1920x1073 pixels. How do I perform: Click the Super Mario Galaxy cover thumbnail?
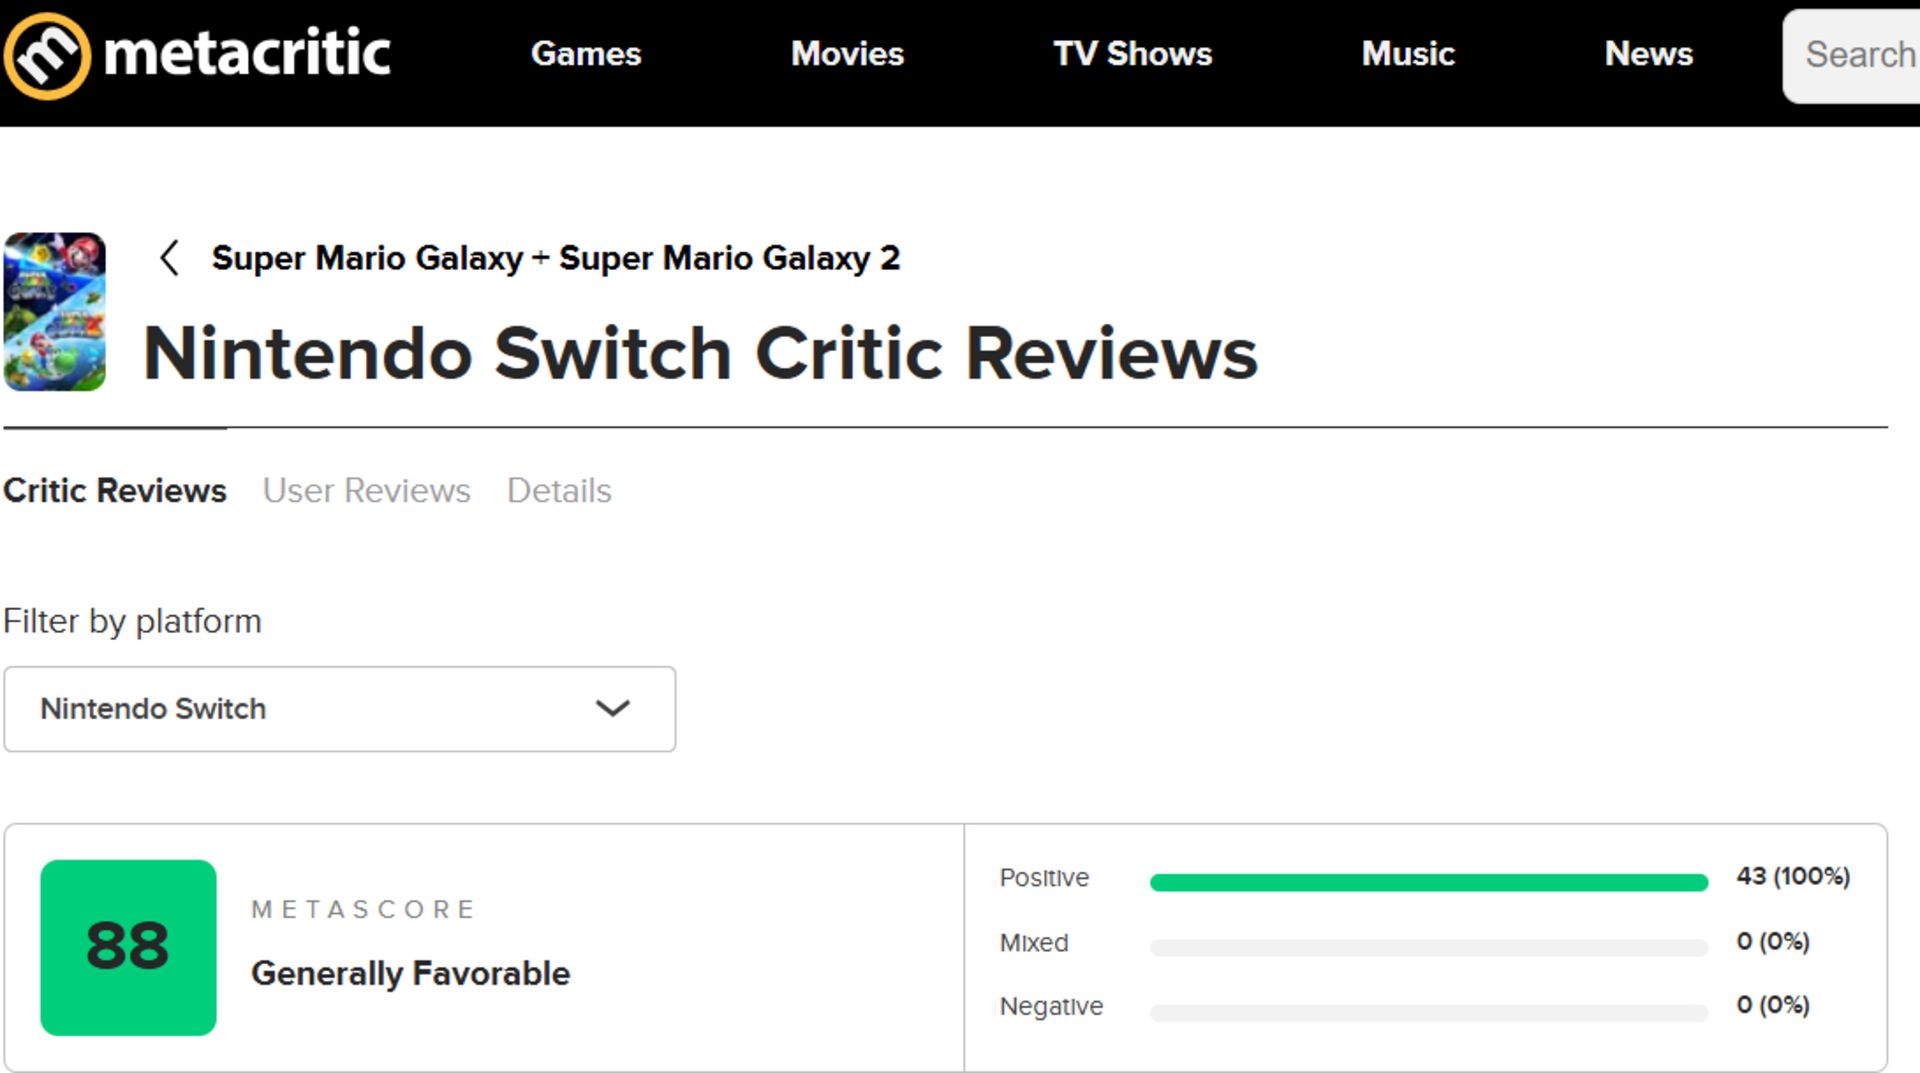click(55, 312)
